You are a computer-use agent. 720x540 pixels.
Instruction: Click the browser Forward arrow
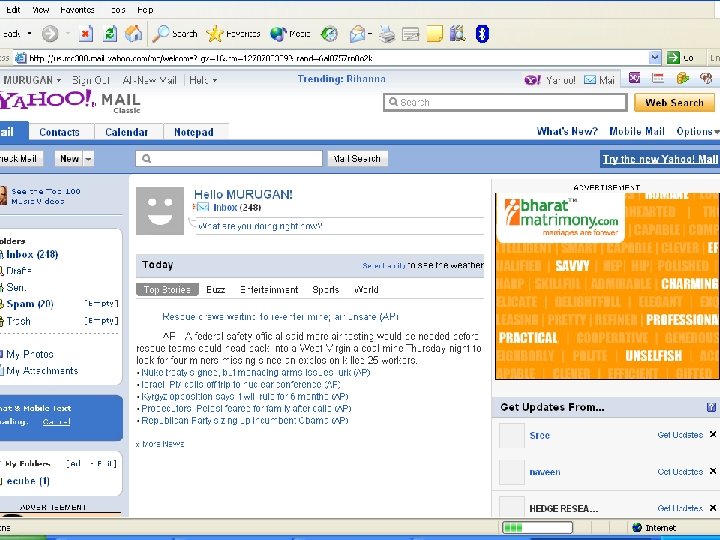50,34
